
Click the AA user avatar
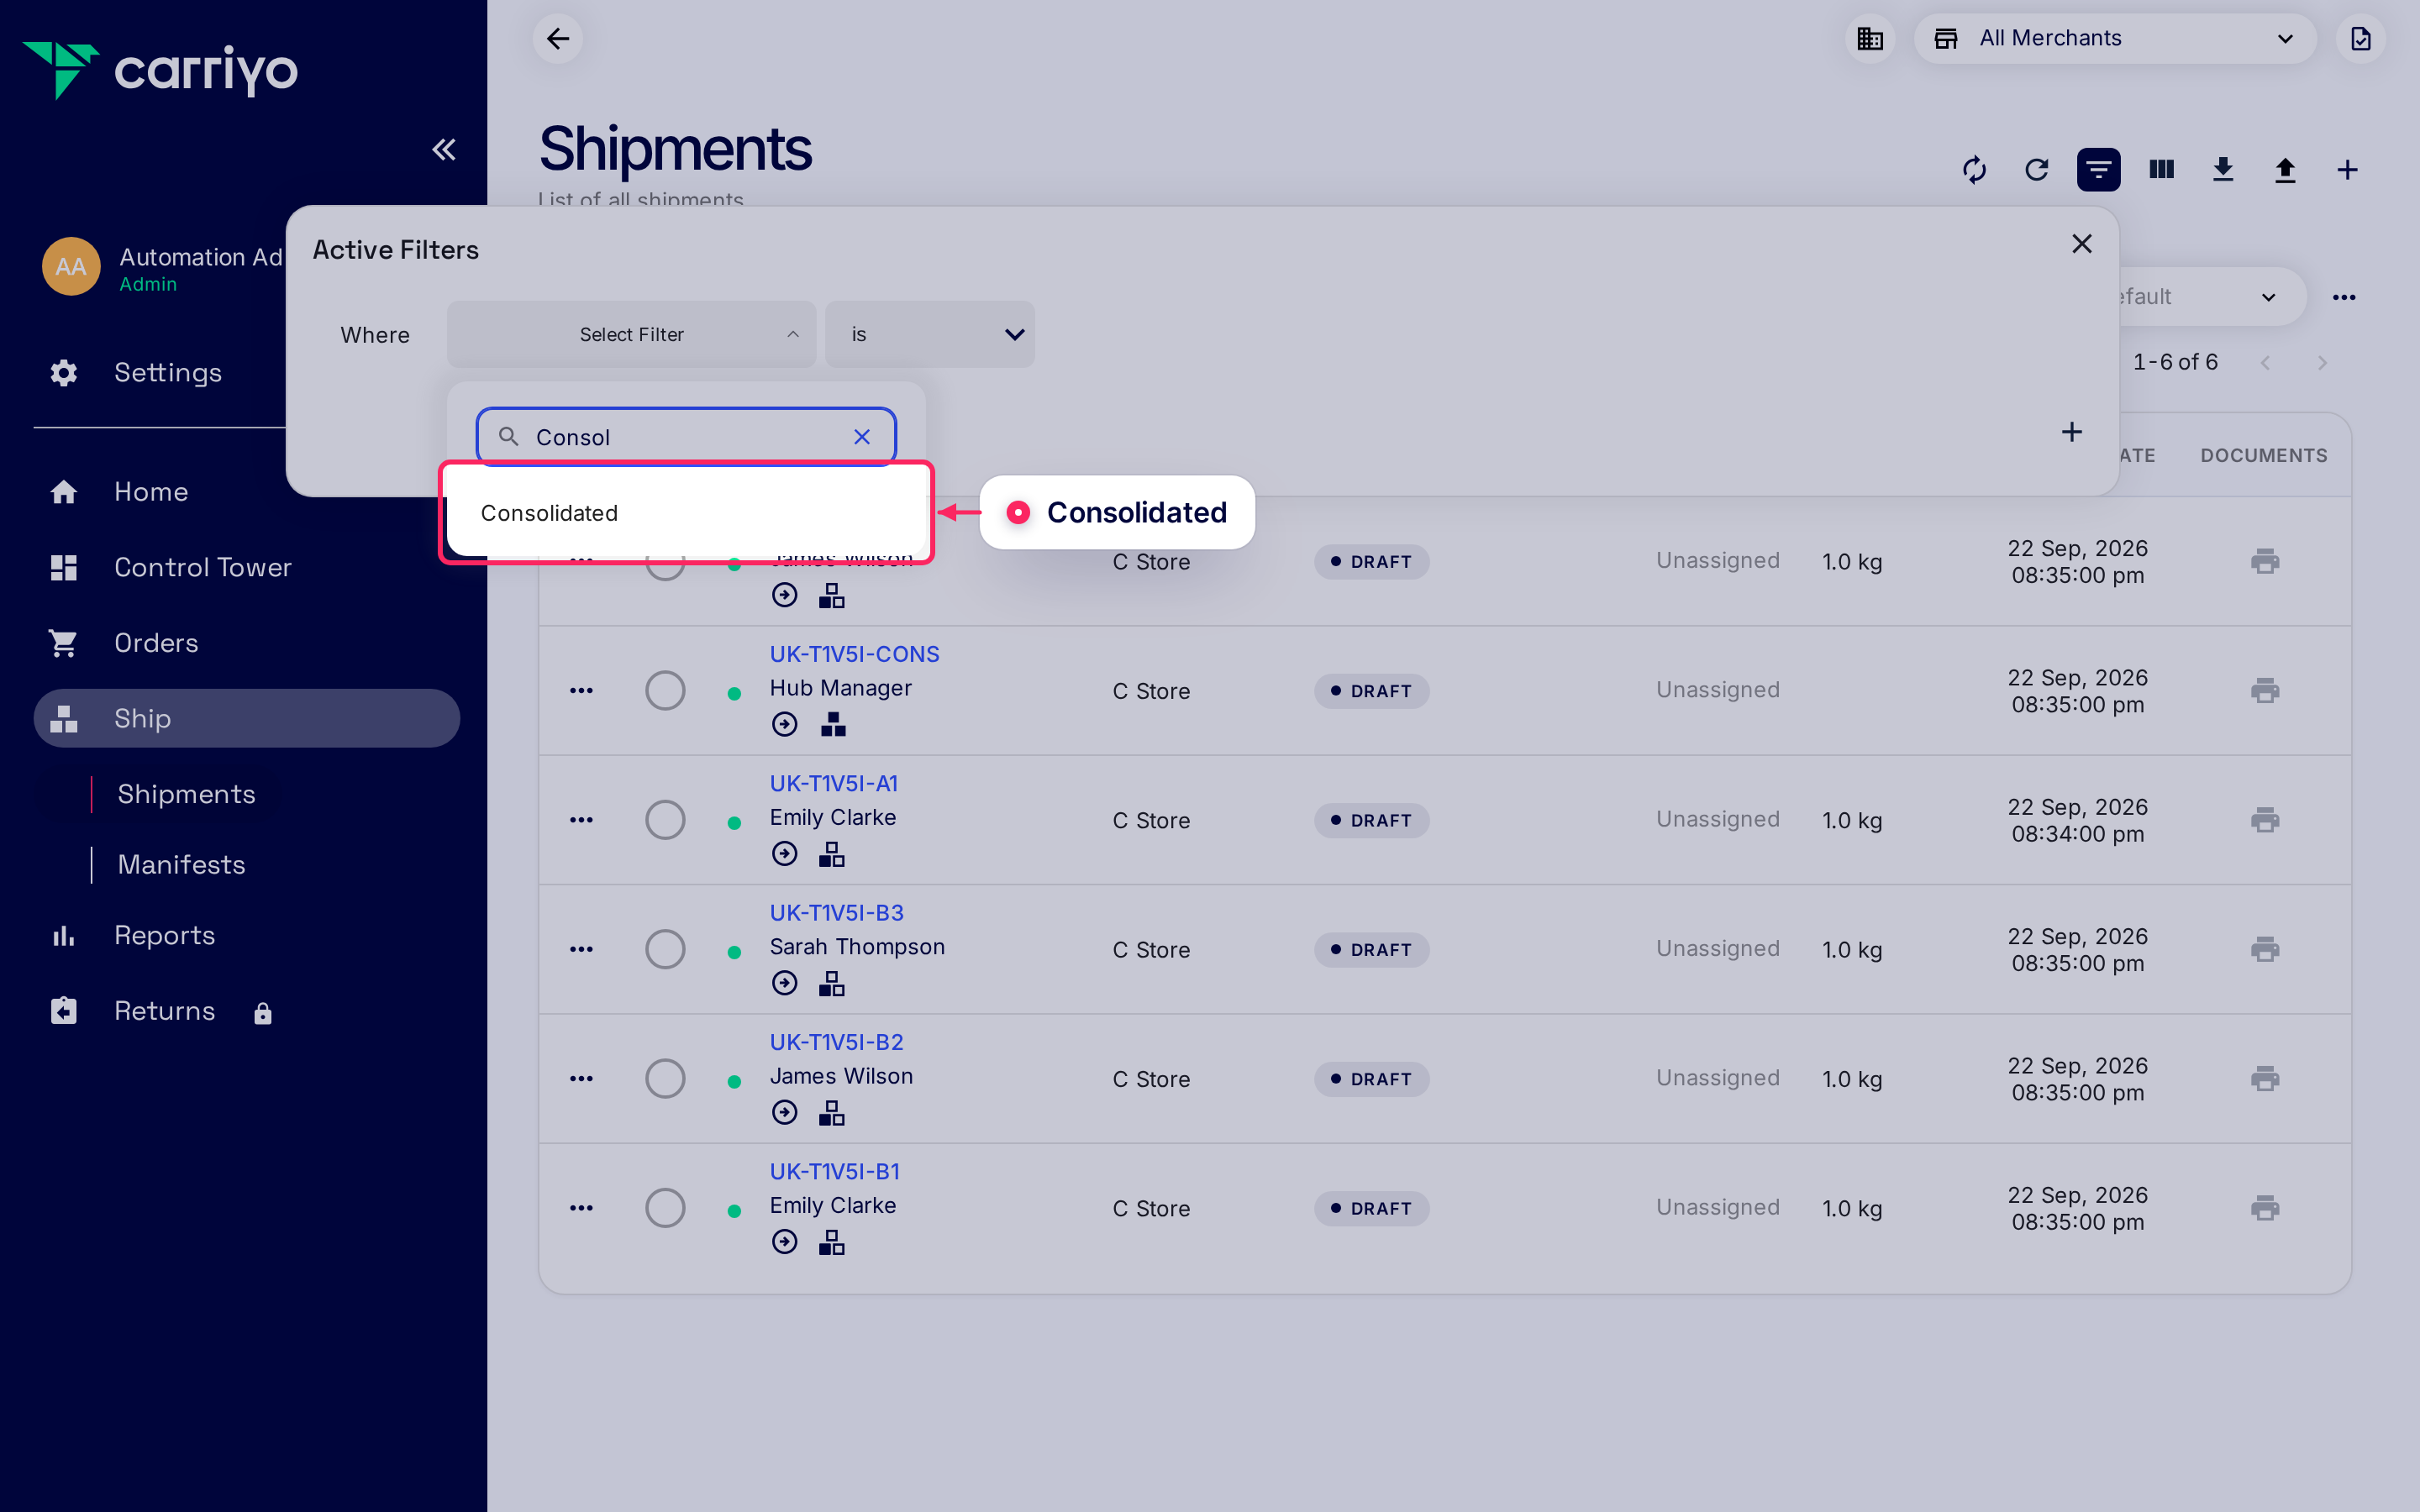[x=71, y=267]
